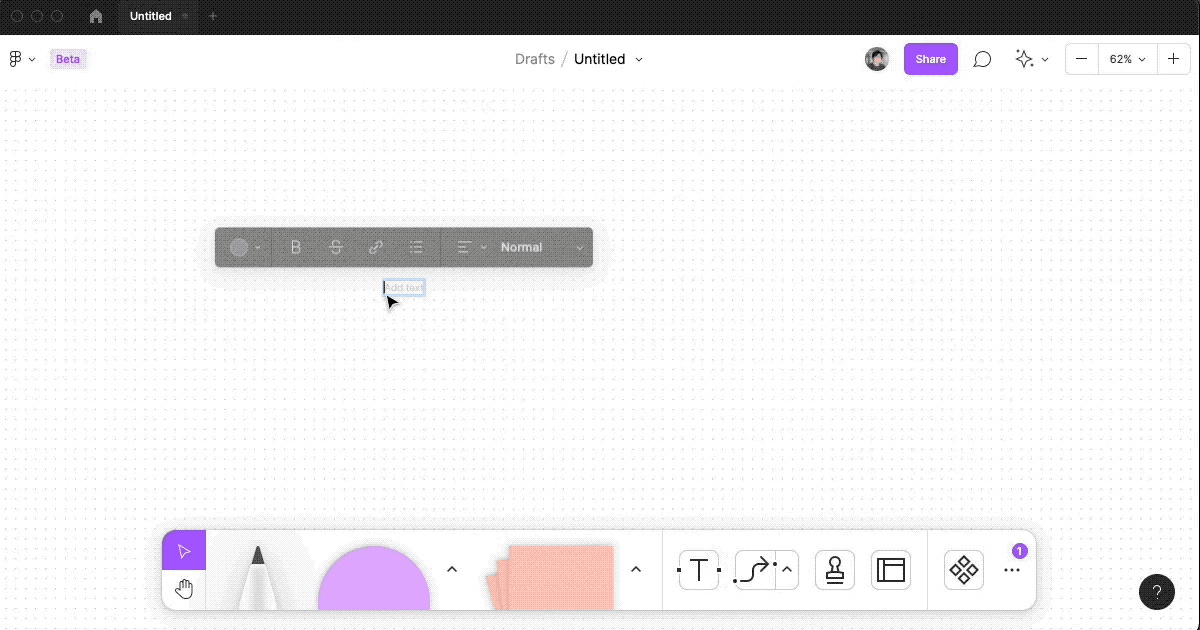Go to the Home tab icon
1200x630 pixels.
click(96, 16)
